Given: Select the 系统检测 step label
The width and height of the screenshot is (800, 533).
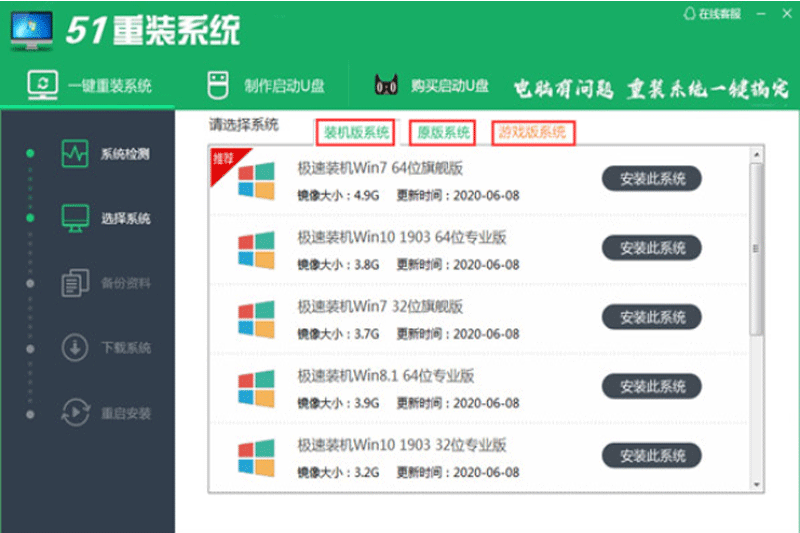Looking at the screenshot, I should pyautogui.click(x=125, y=154).
